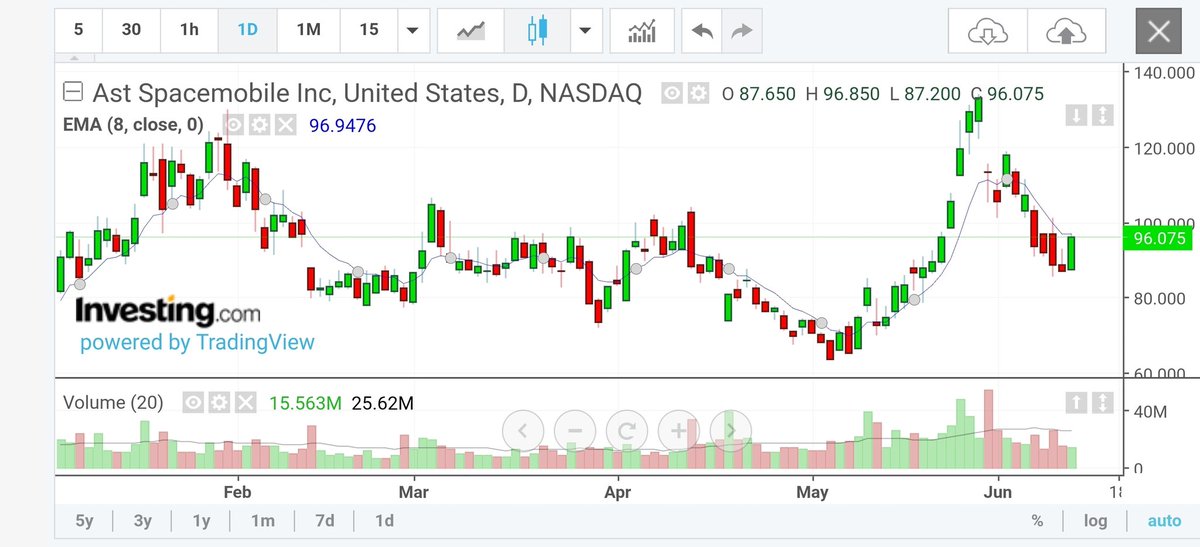Select the 5 minute interval
The image size is (1200, 547).
click(x=78, y=30)
